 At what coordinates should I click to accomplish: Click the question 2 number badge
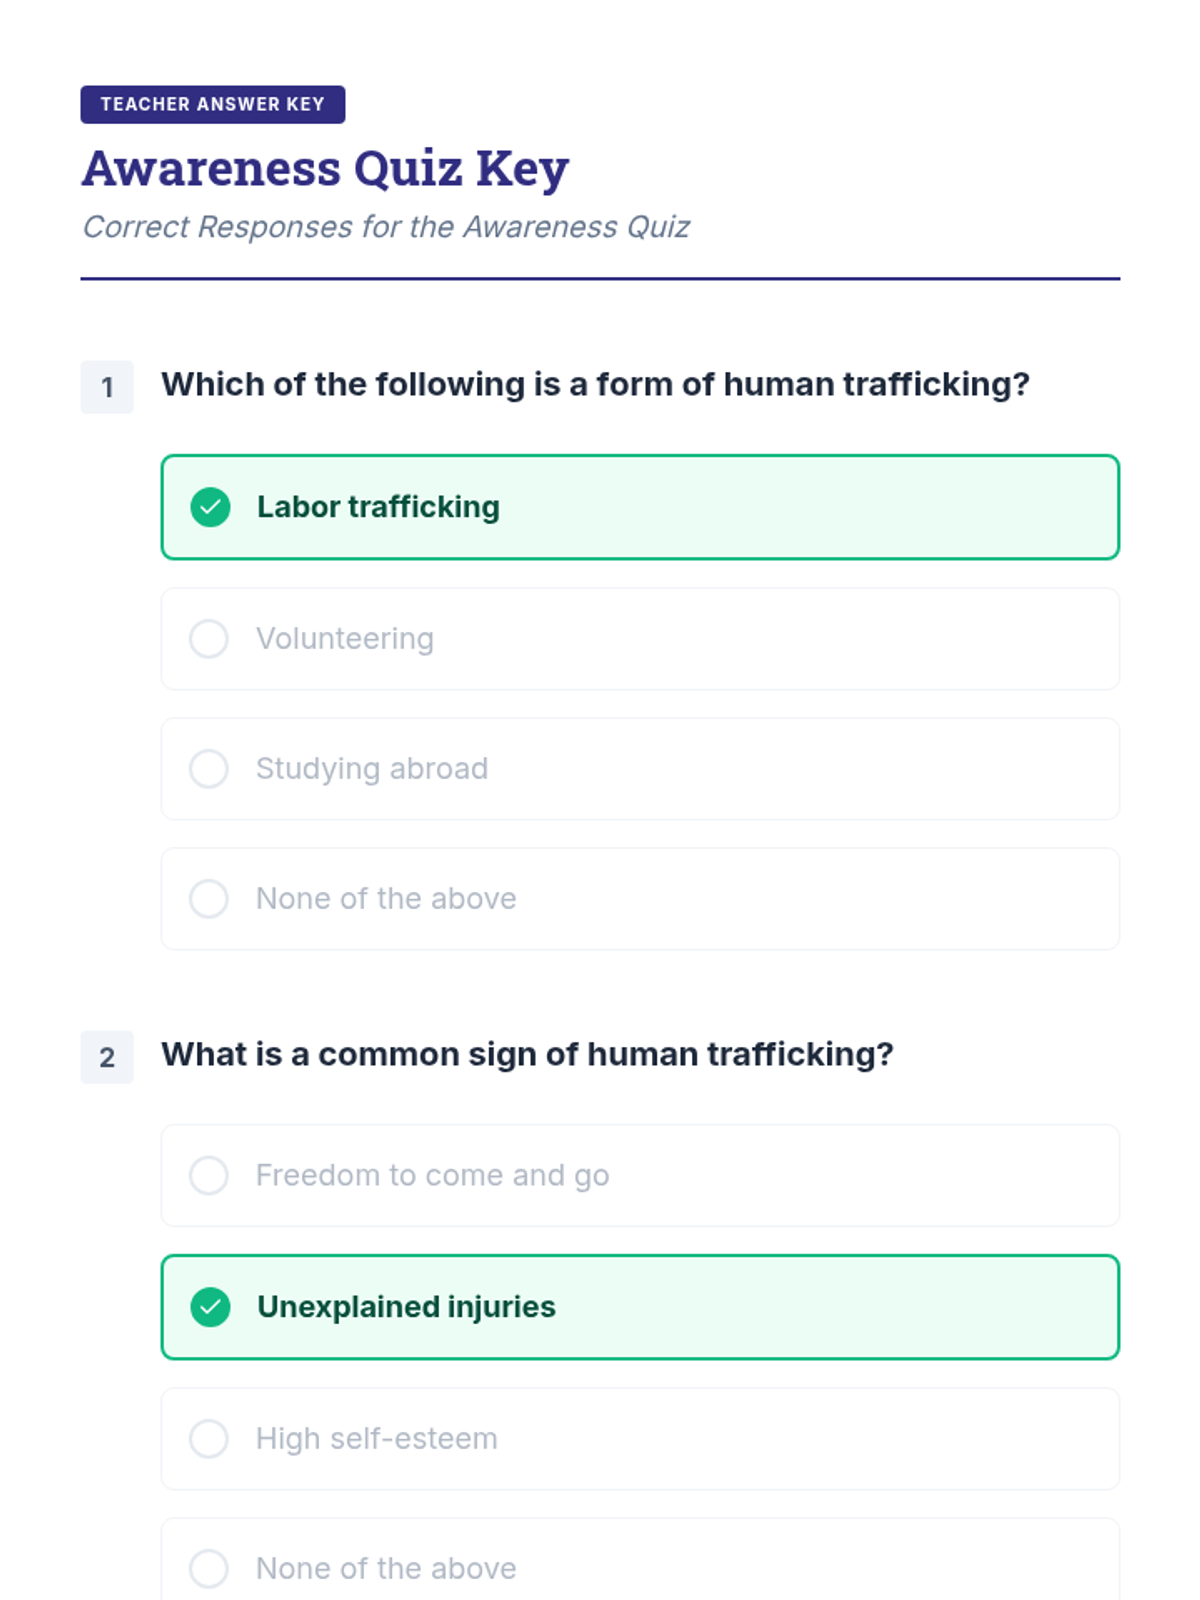click(x=107, y=1057)
